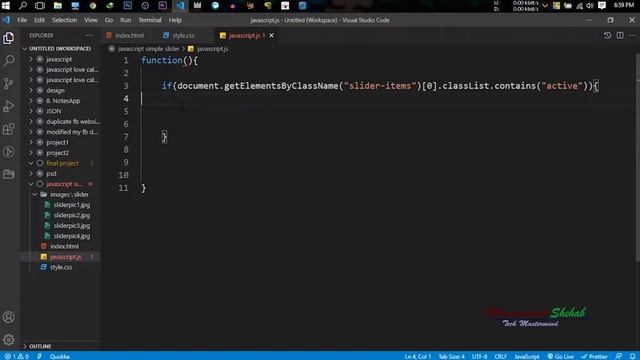Screen dimensions: 640x360
Task: Open sliderpic3.jpg in explorer
Action: point(71,226)
